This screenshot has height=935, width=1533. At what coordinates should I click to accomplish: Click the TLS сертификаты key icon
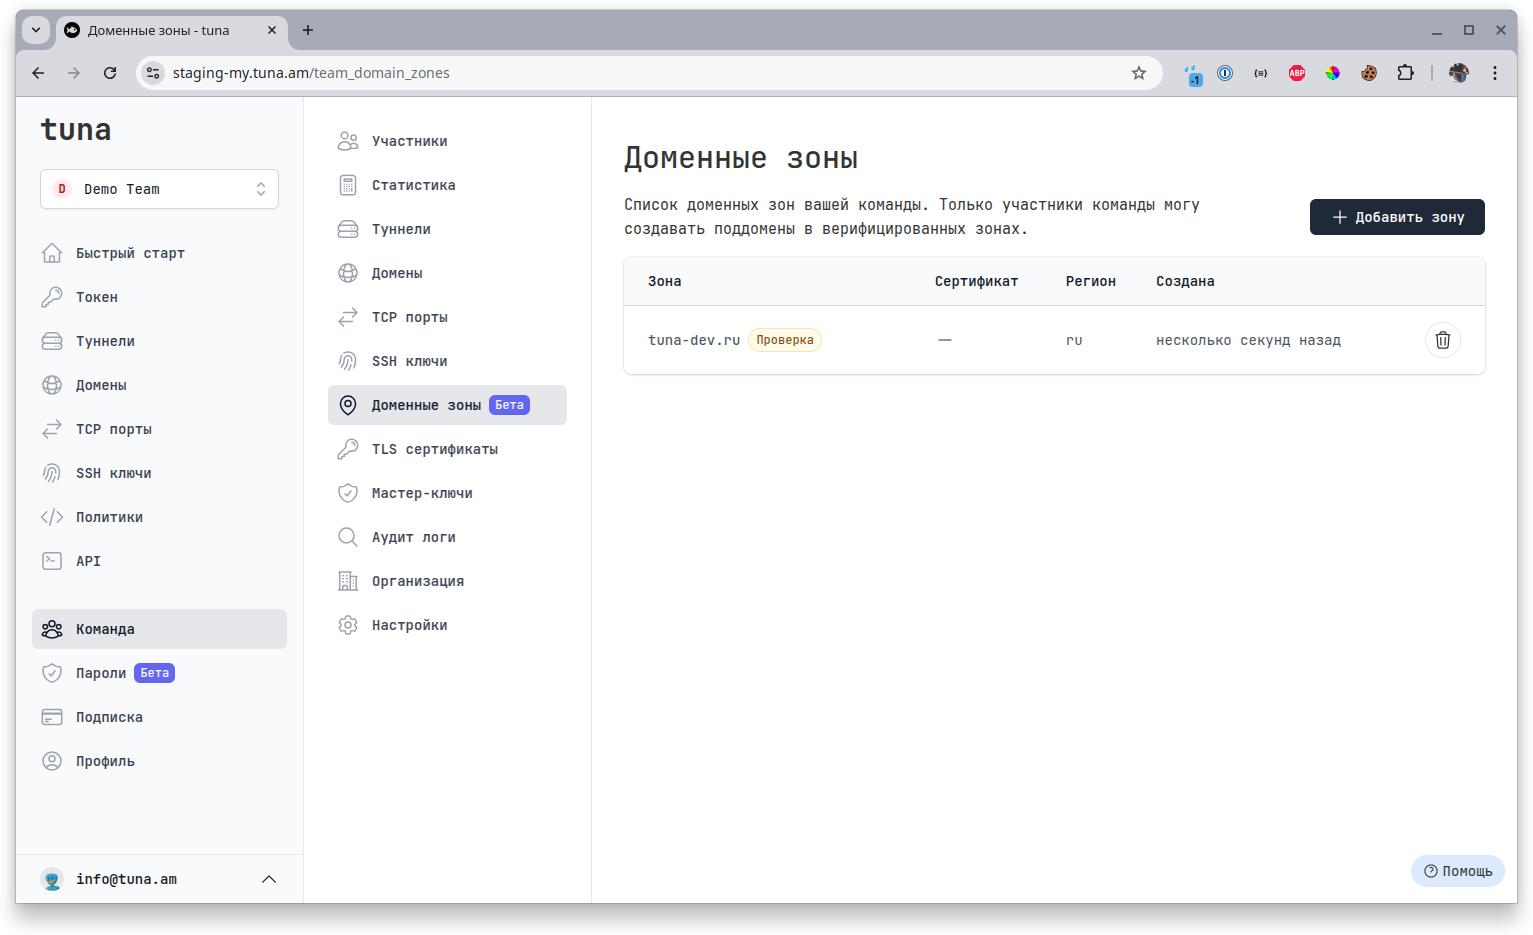(348, 448)
